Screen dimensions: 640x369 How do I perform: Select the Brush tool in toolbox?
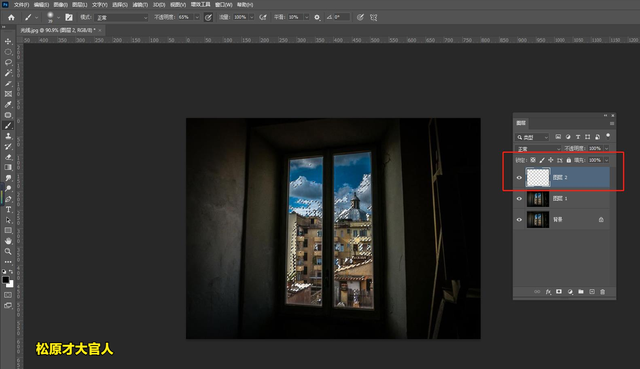pyautogui.click(x=8, y=125)
